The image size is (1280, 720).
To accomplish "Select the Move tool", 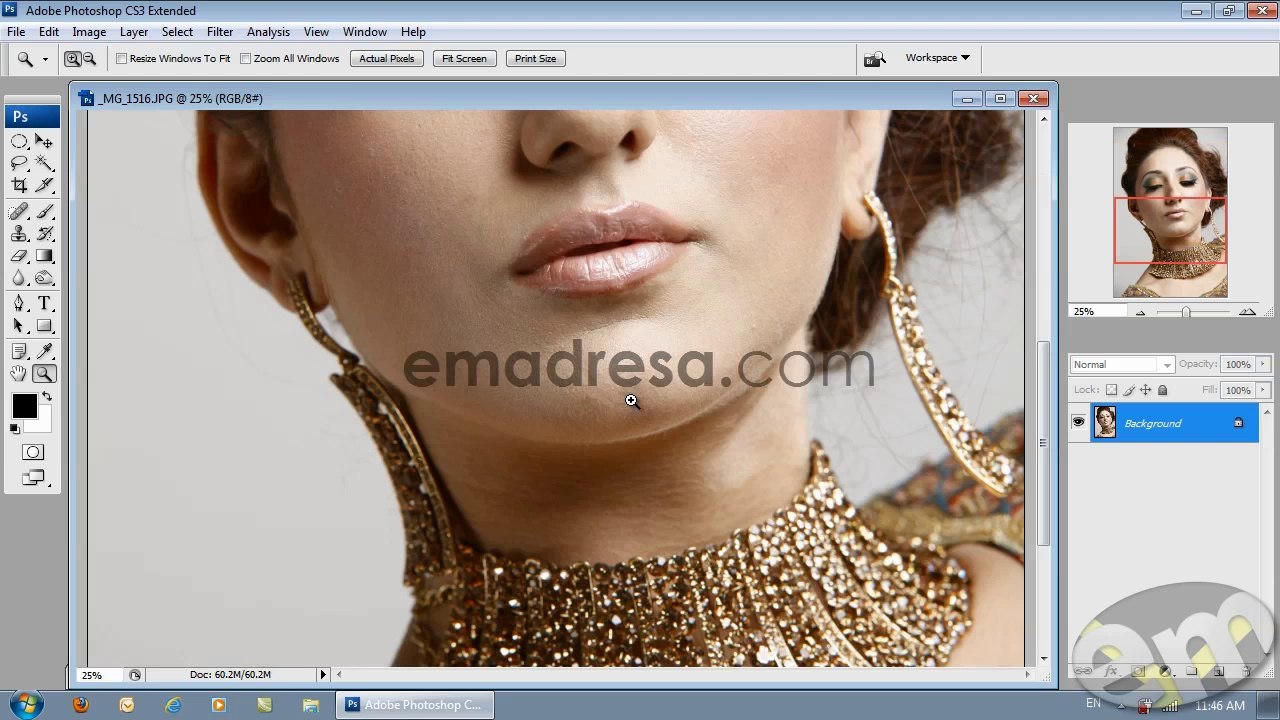I will point(44,141).
